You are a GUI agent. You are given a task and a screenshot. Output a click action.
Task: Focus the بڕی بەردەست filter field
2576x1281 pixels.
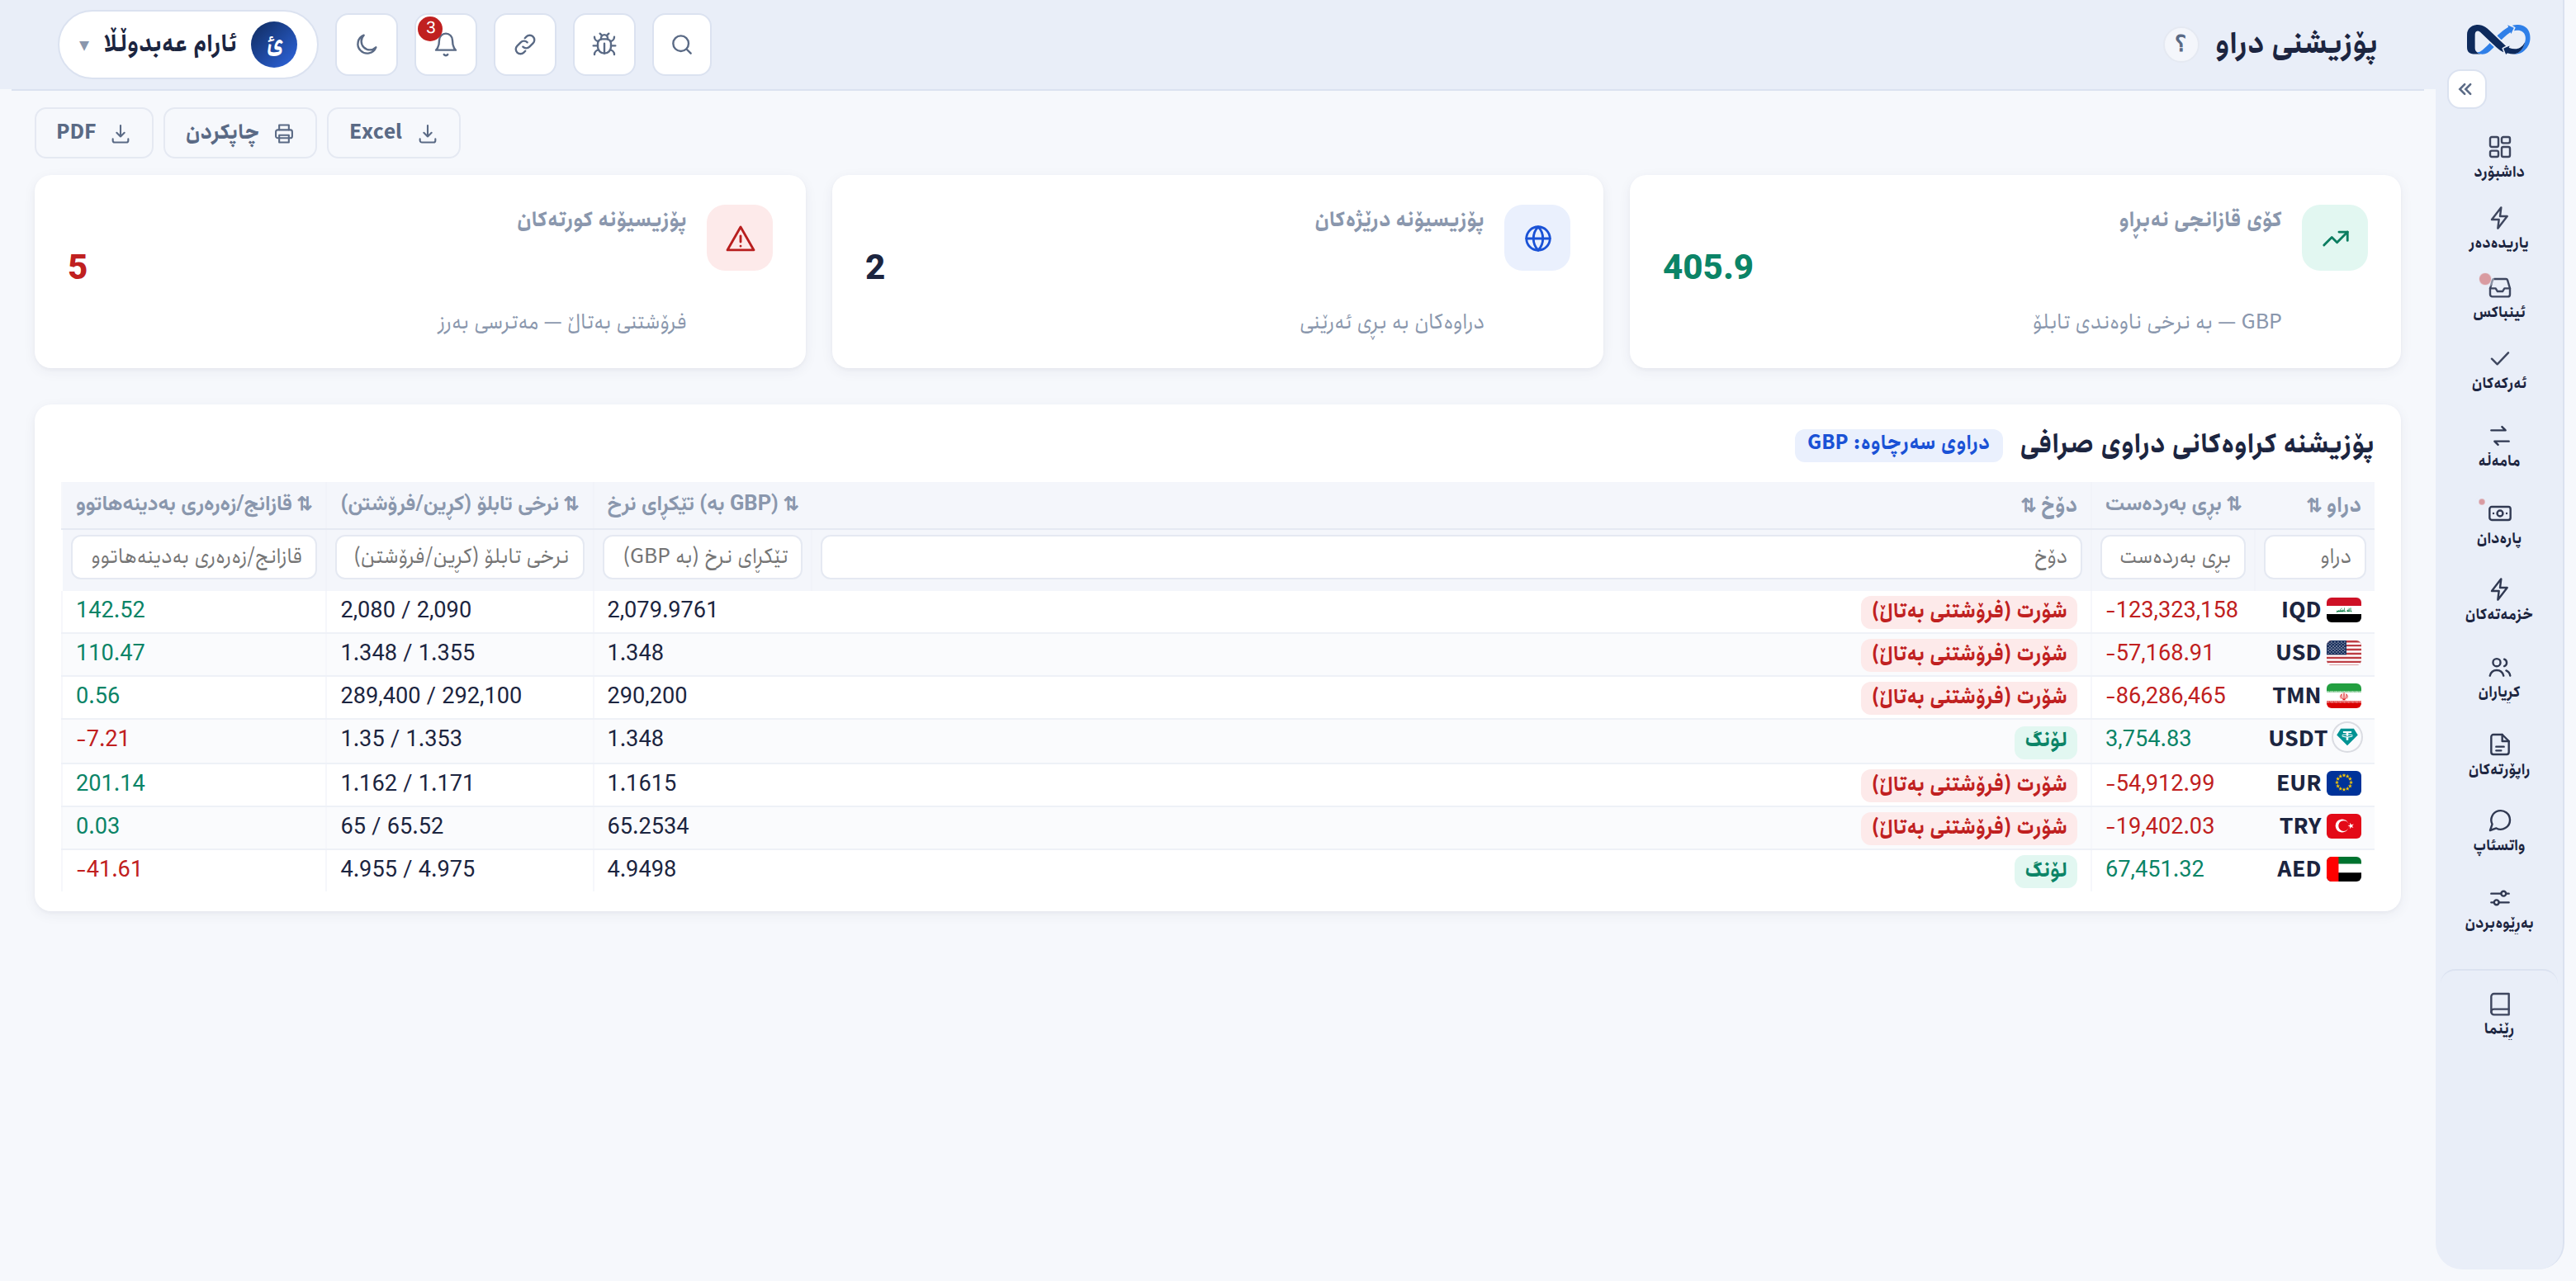[2173, 557]
